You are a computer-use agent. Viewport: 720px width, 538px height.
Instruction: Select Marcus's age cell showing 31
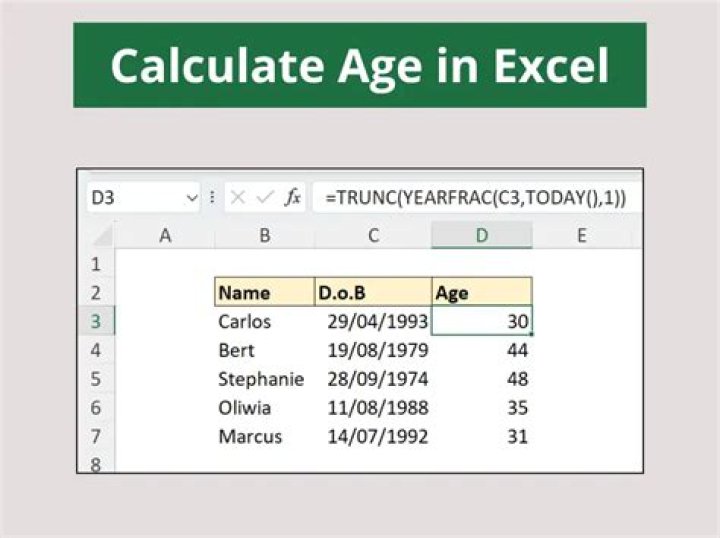[482, 436]
